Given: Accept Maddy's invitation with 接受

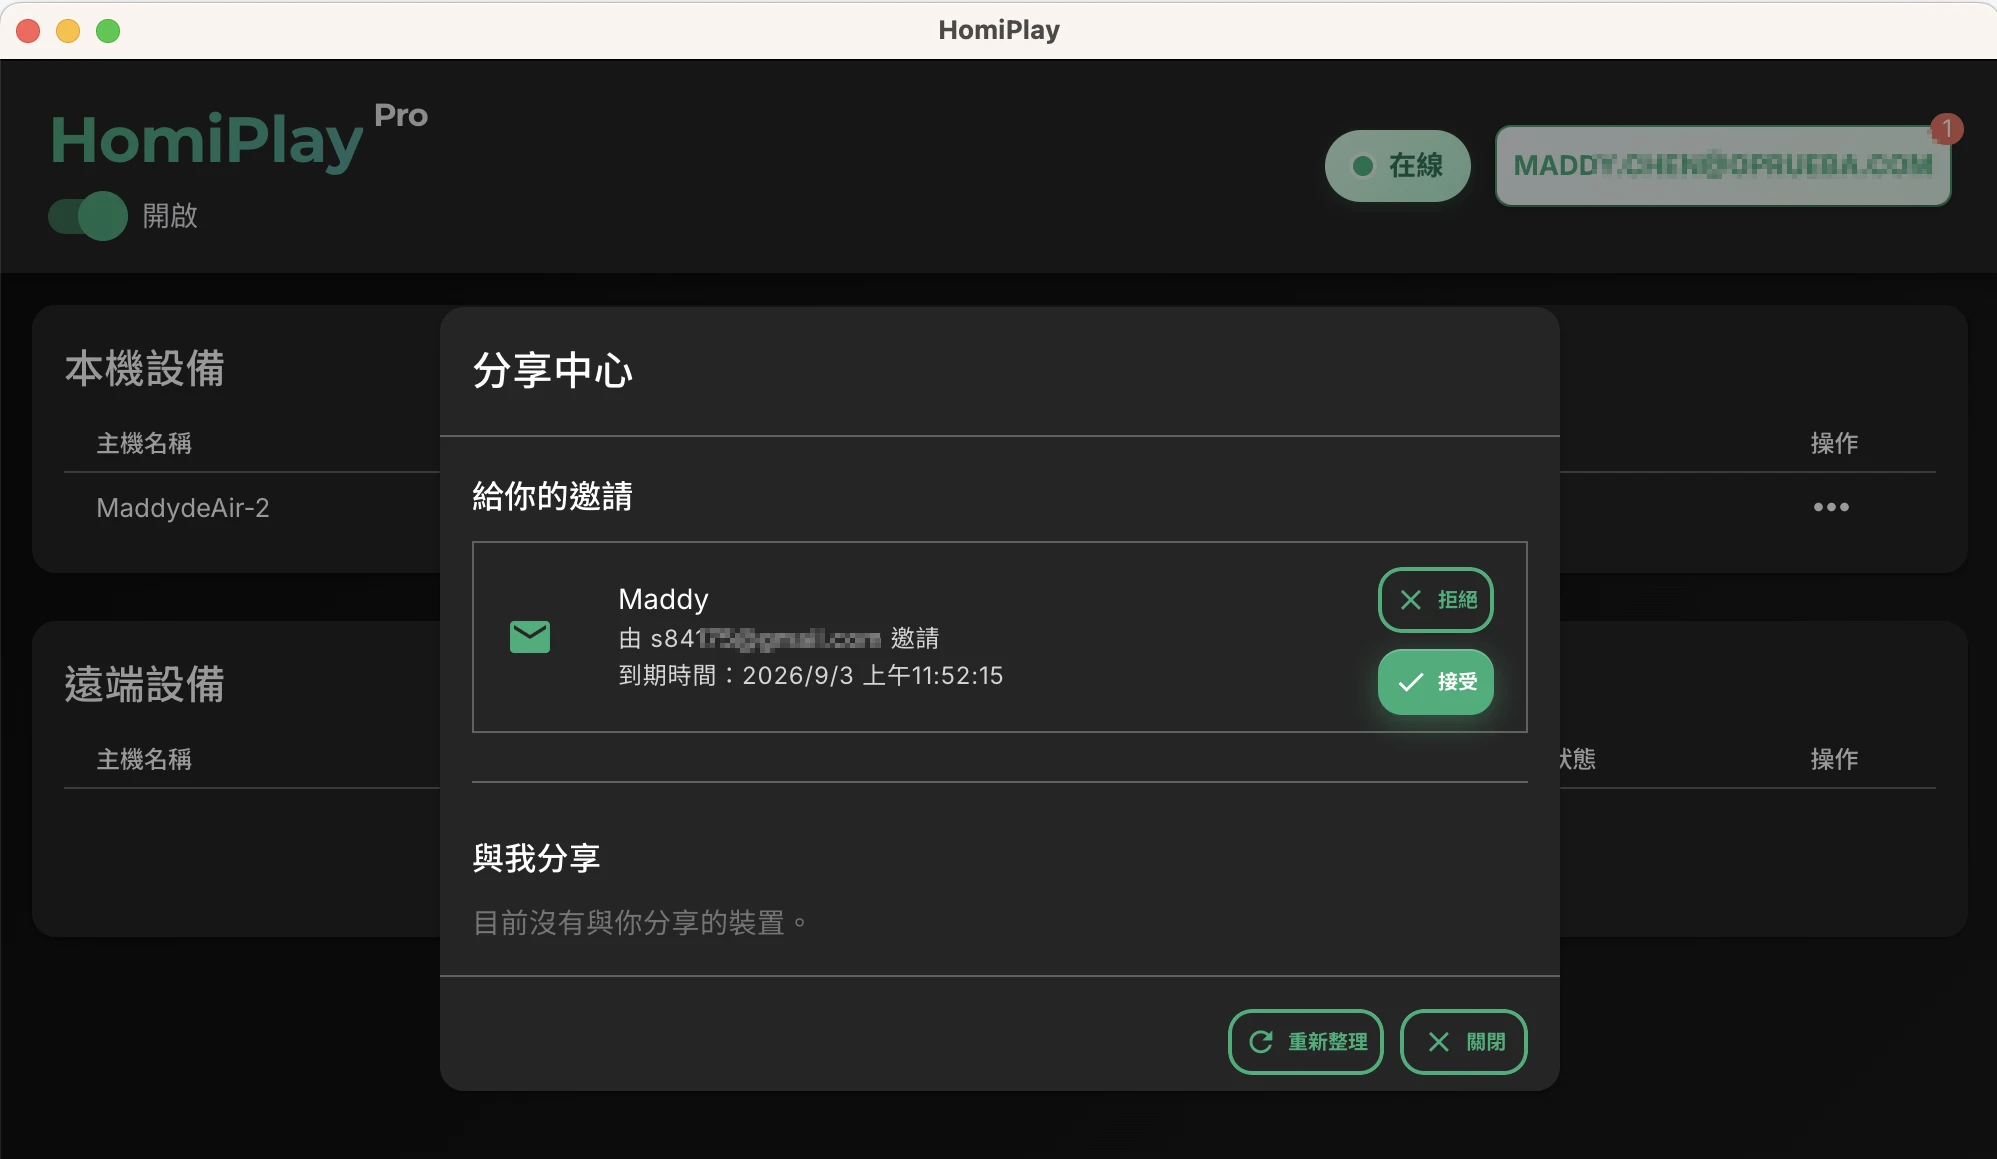Looking at the screenshot, I should (x=1435, y=682).
